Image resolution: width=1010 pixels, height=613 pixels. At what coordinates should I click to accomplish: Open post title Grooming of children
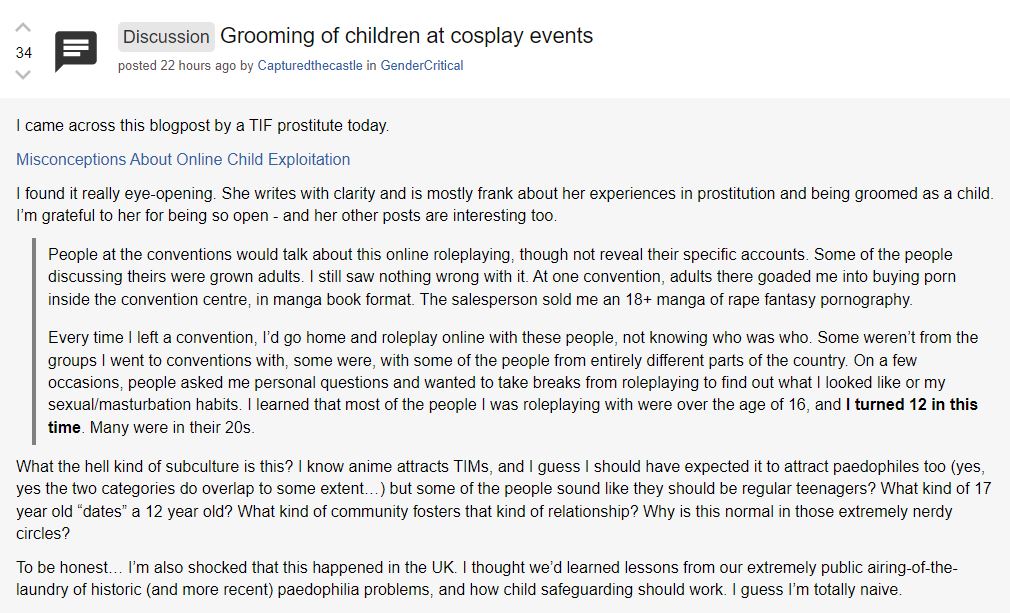point(406,36)
